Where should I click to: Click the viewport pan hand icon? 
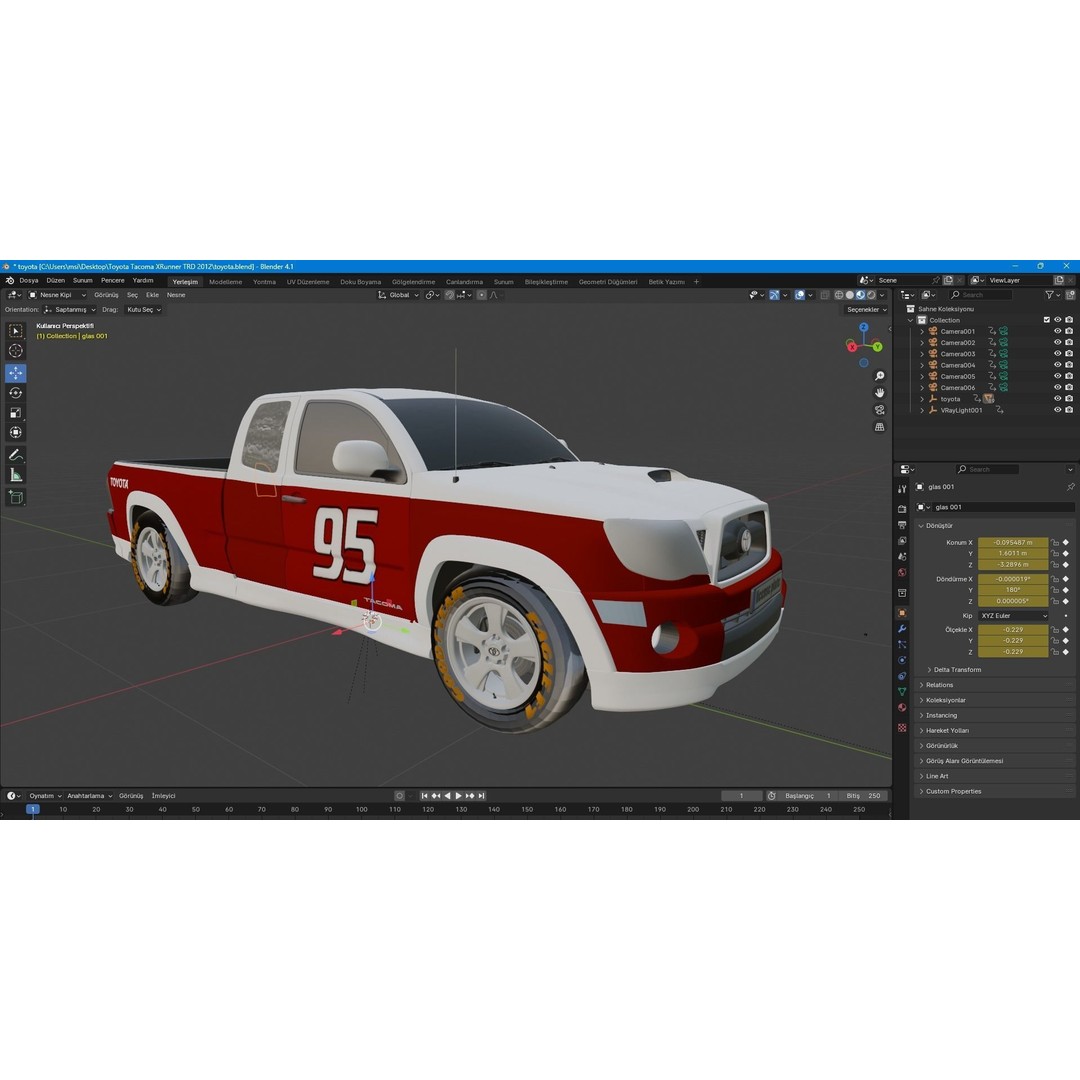tap(880, 393)
